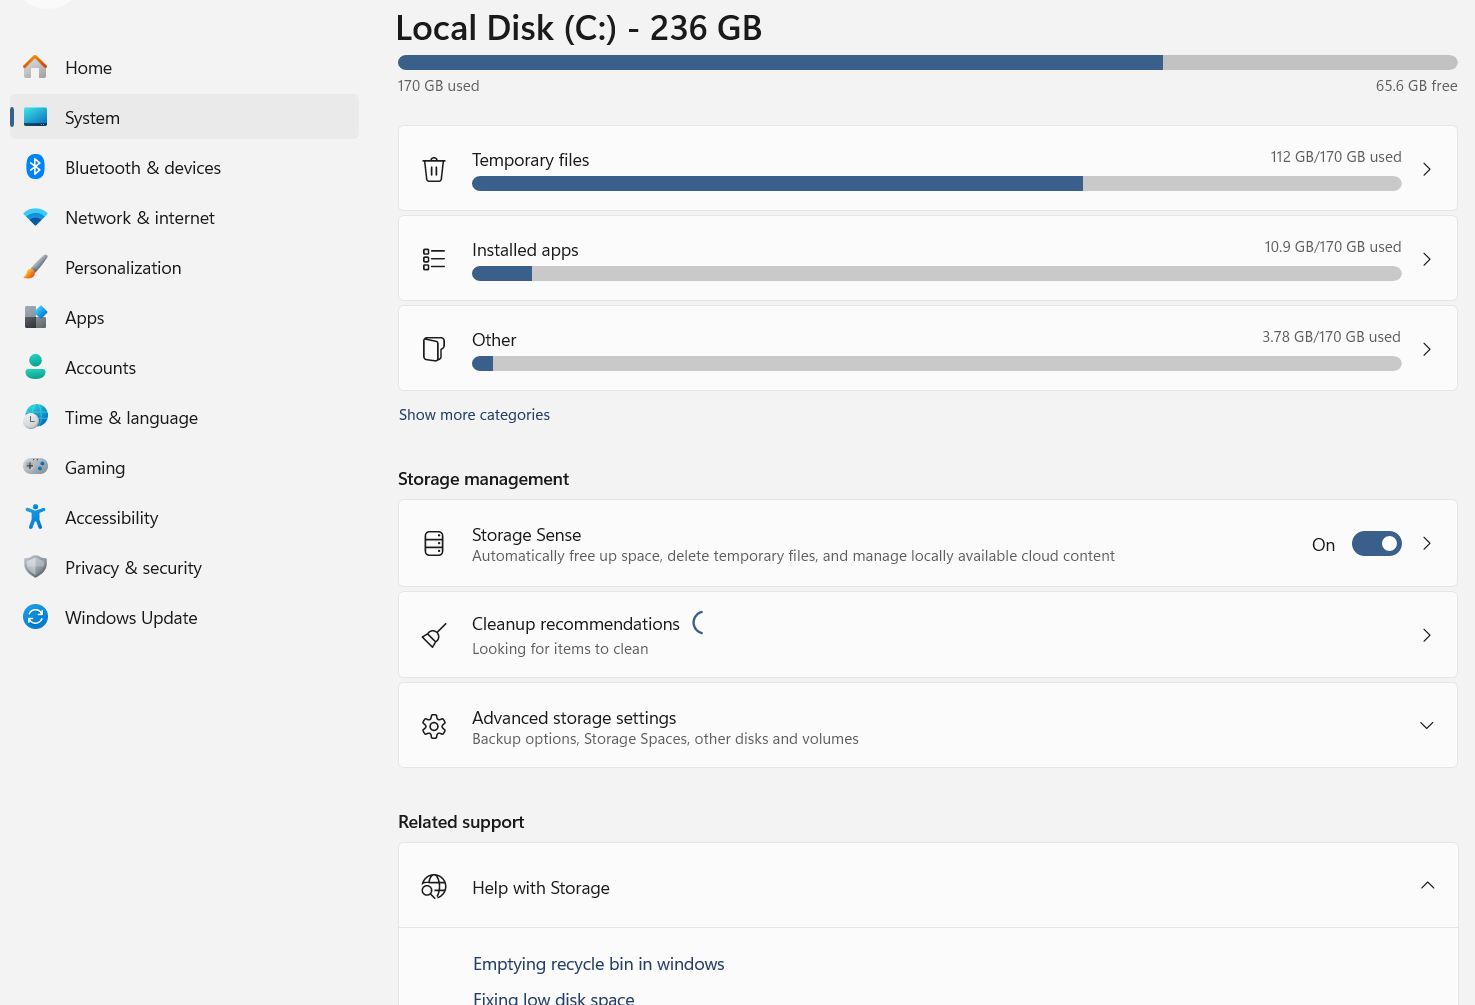Click the Windows Update sync icon
The height and width of the screenshot is (1005, 1475).
pyautogui.click(x=35, y=617)
